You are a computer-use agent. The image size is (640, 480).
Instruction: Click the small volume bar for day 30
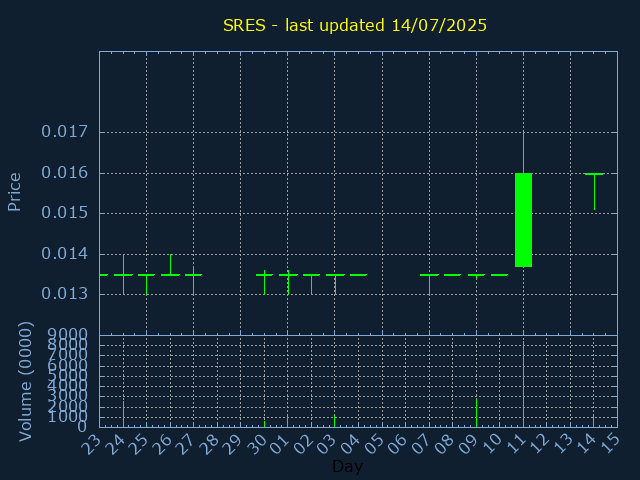click(x=264, y=424)
